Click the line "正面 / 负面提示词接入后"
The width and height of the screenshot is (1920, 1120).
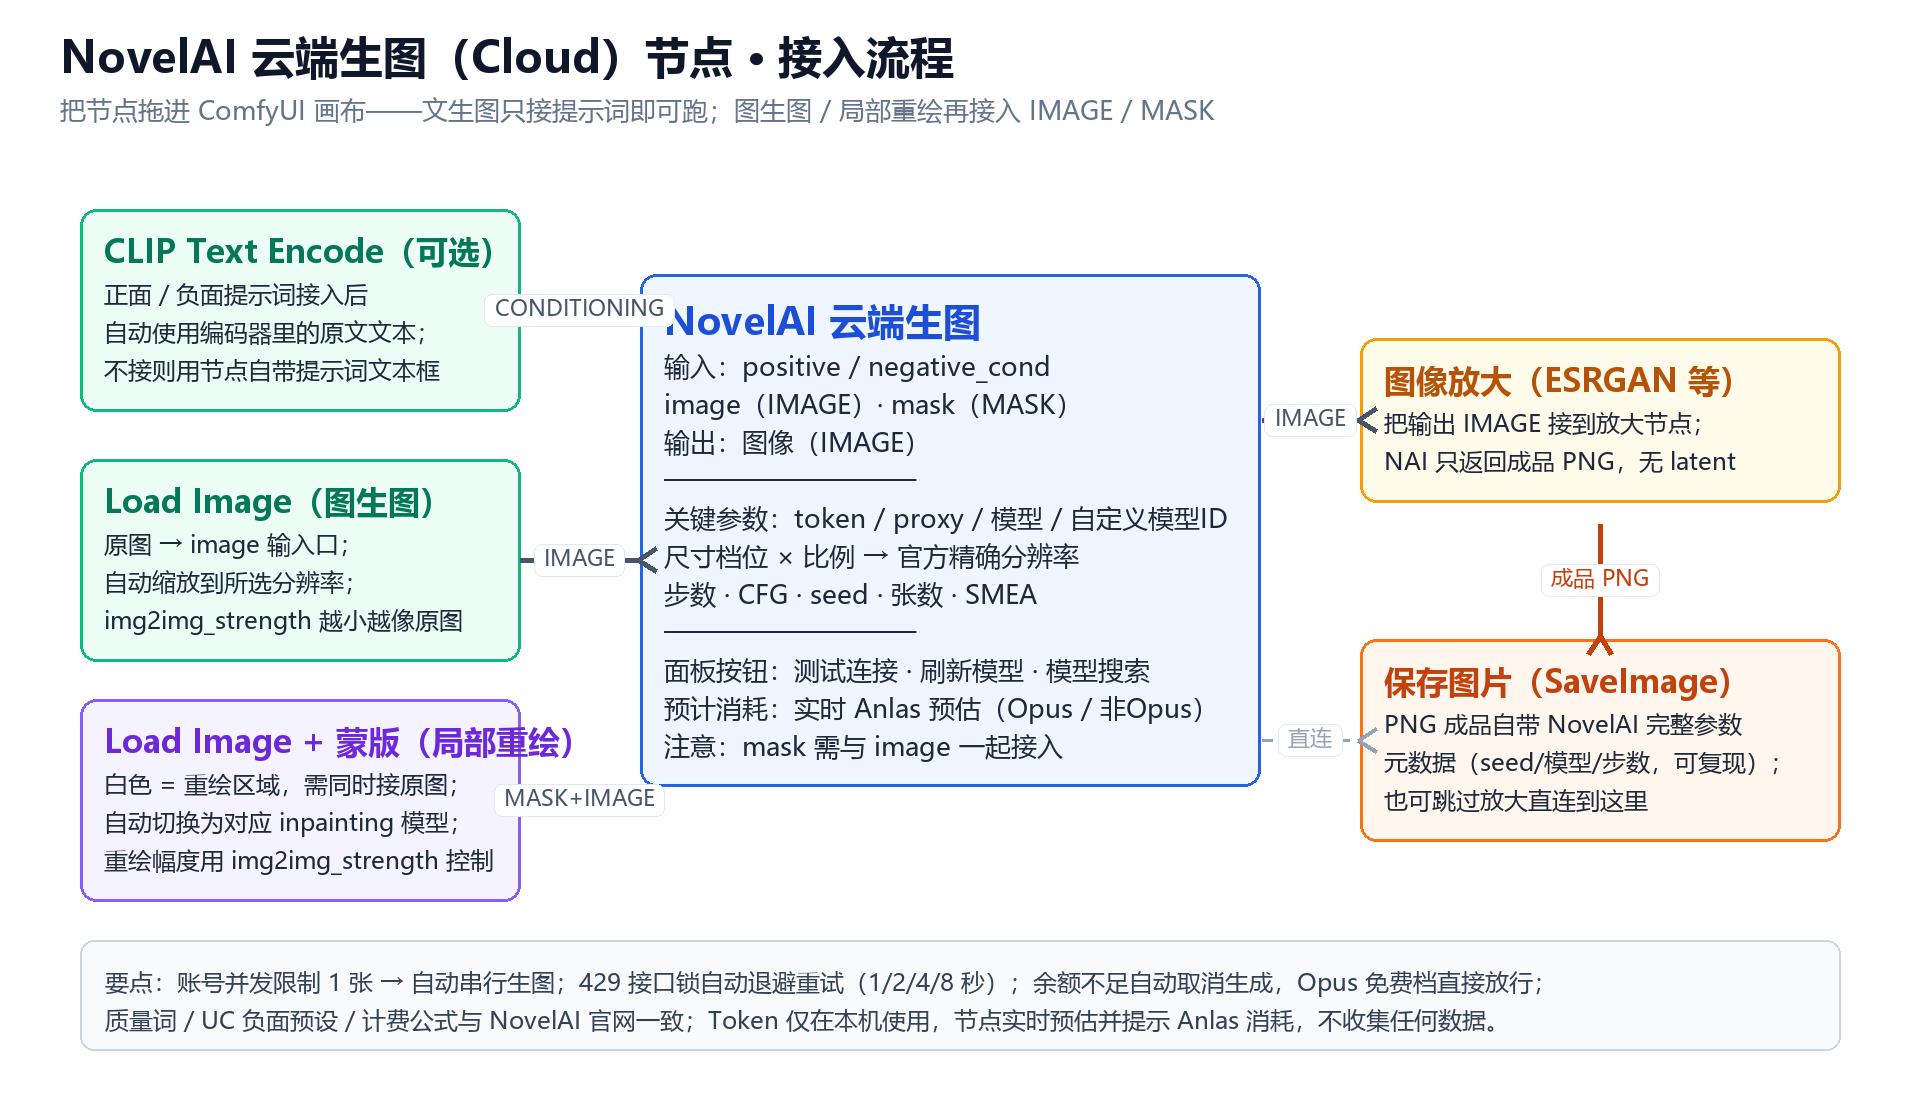tap(236, 295)
